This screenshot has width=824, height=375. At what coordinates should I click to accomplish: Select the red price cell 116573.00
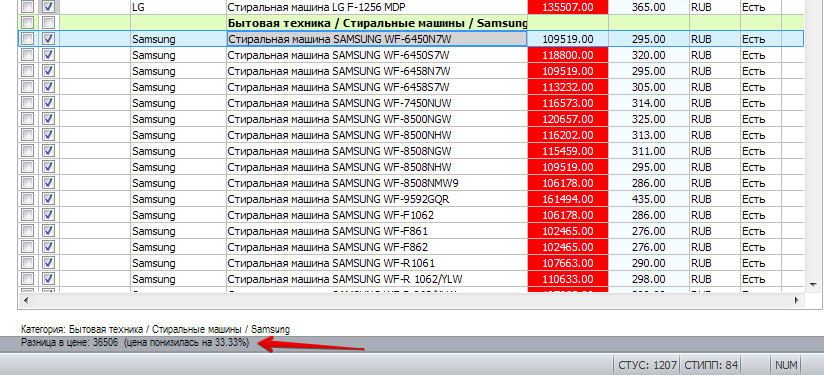568,103
